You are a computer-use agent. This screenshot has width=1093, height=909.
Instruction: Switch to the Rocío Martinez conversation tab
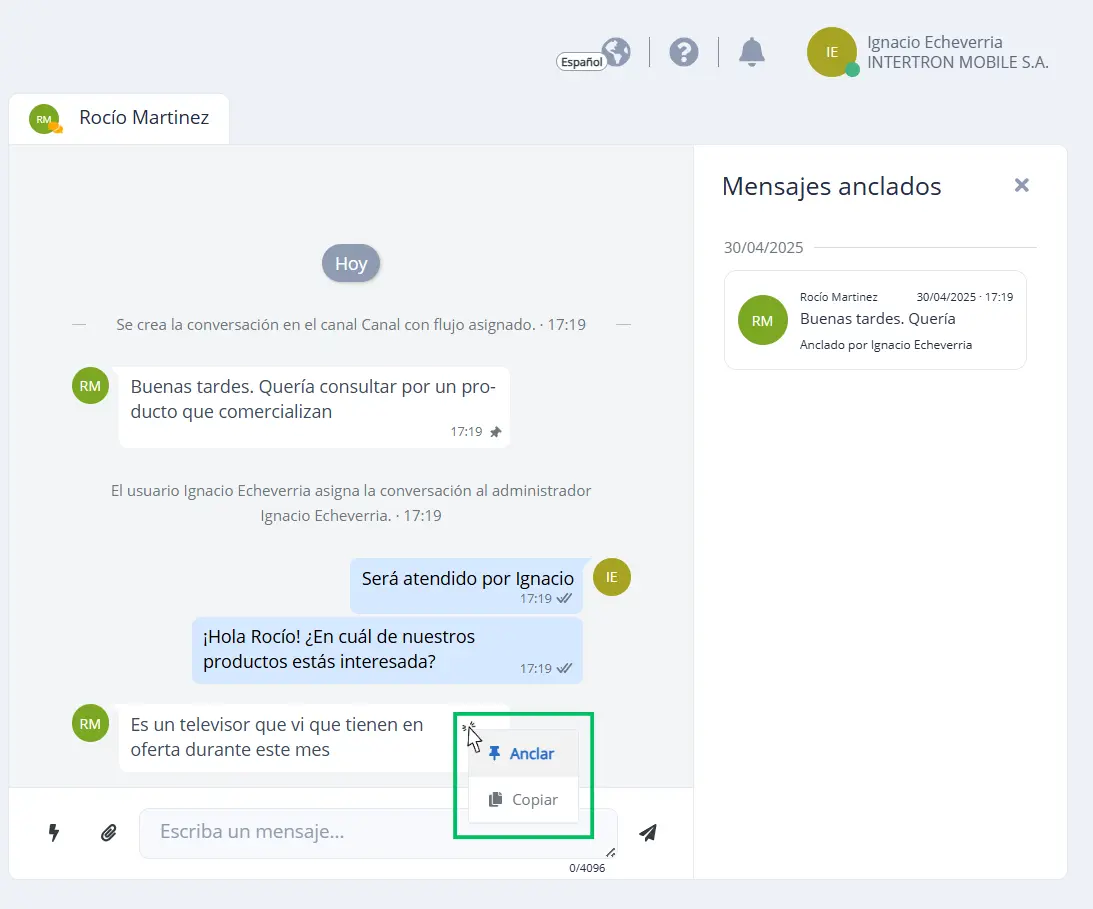click(x=119, y=118)
